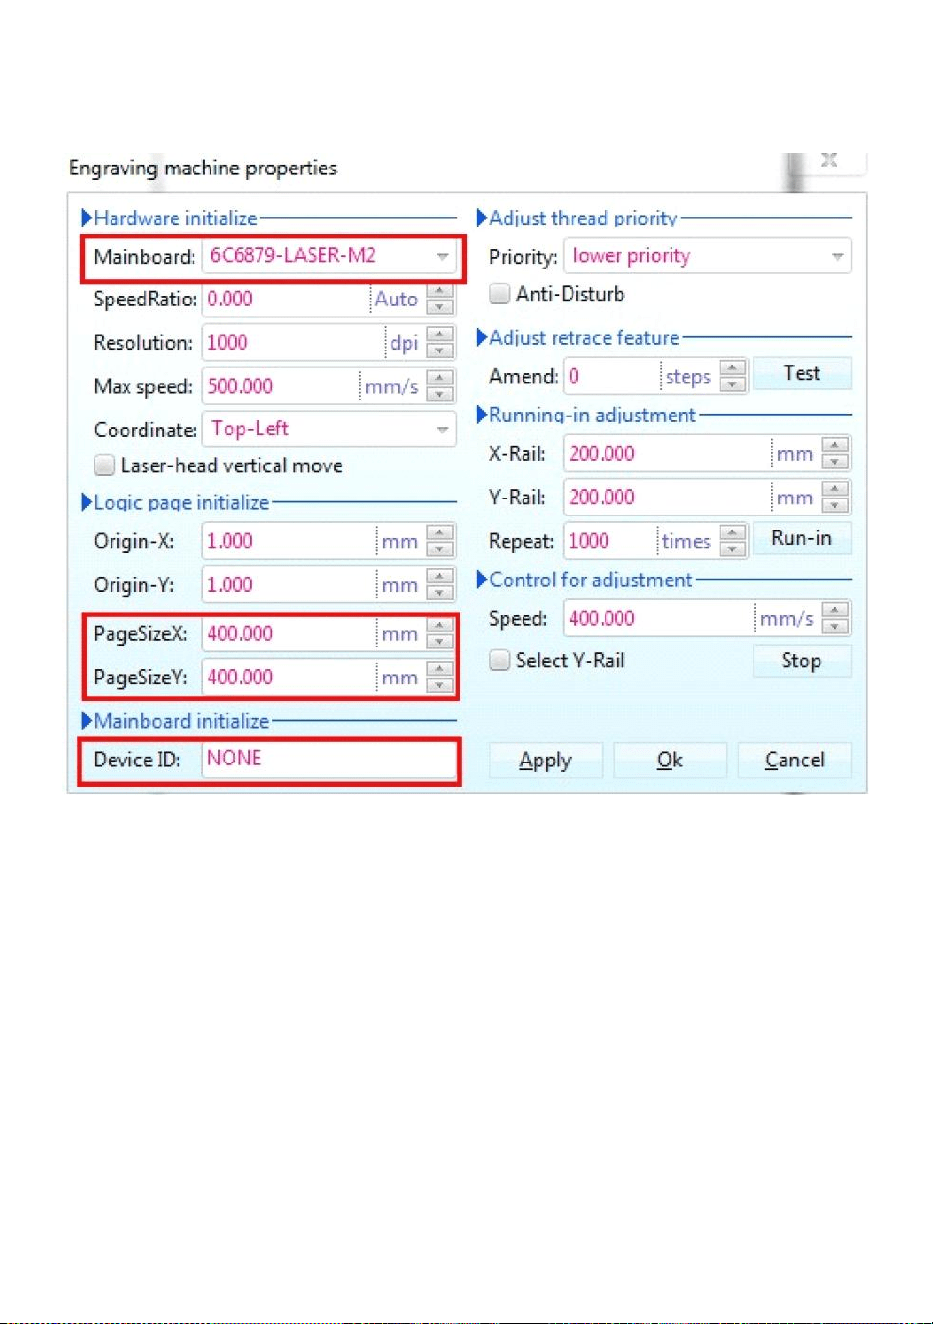Decrease PageSizeY with down arrow

440,685
